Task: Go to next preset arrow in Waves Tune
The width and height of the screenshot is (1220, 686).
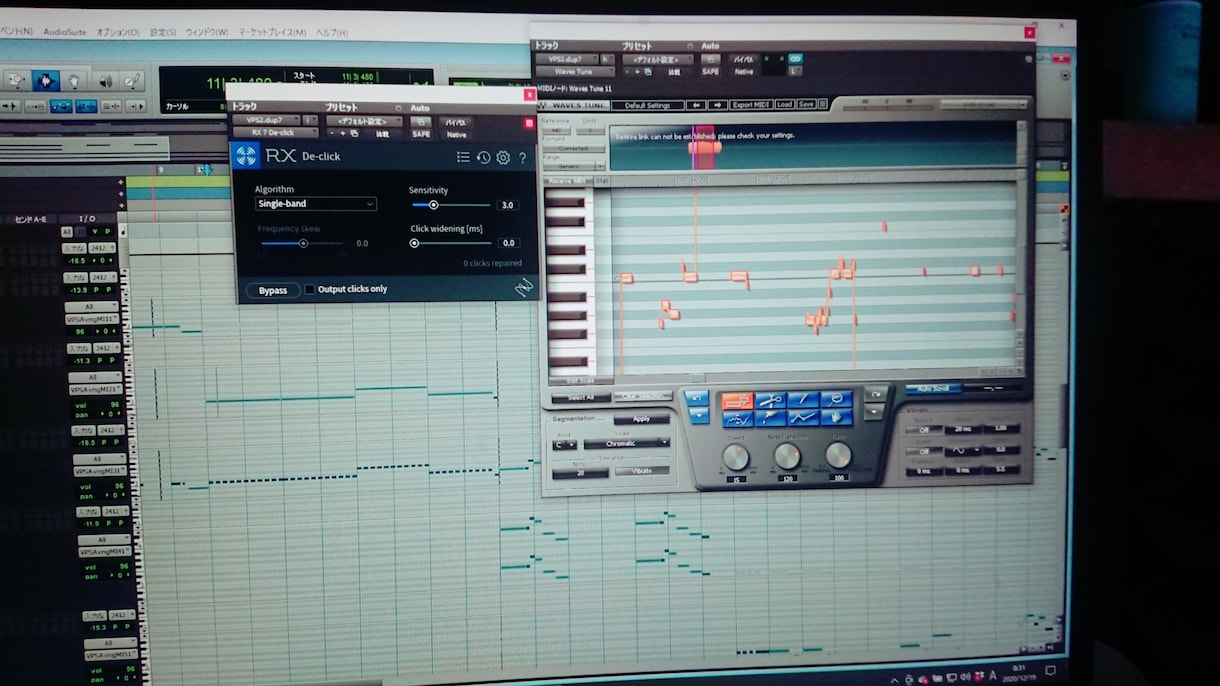Action: 718,105
